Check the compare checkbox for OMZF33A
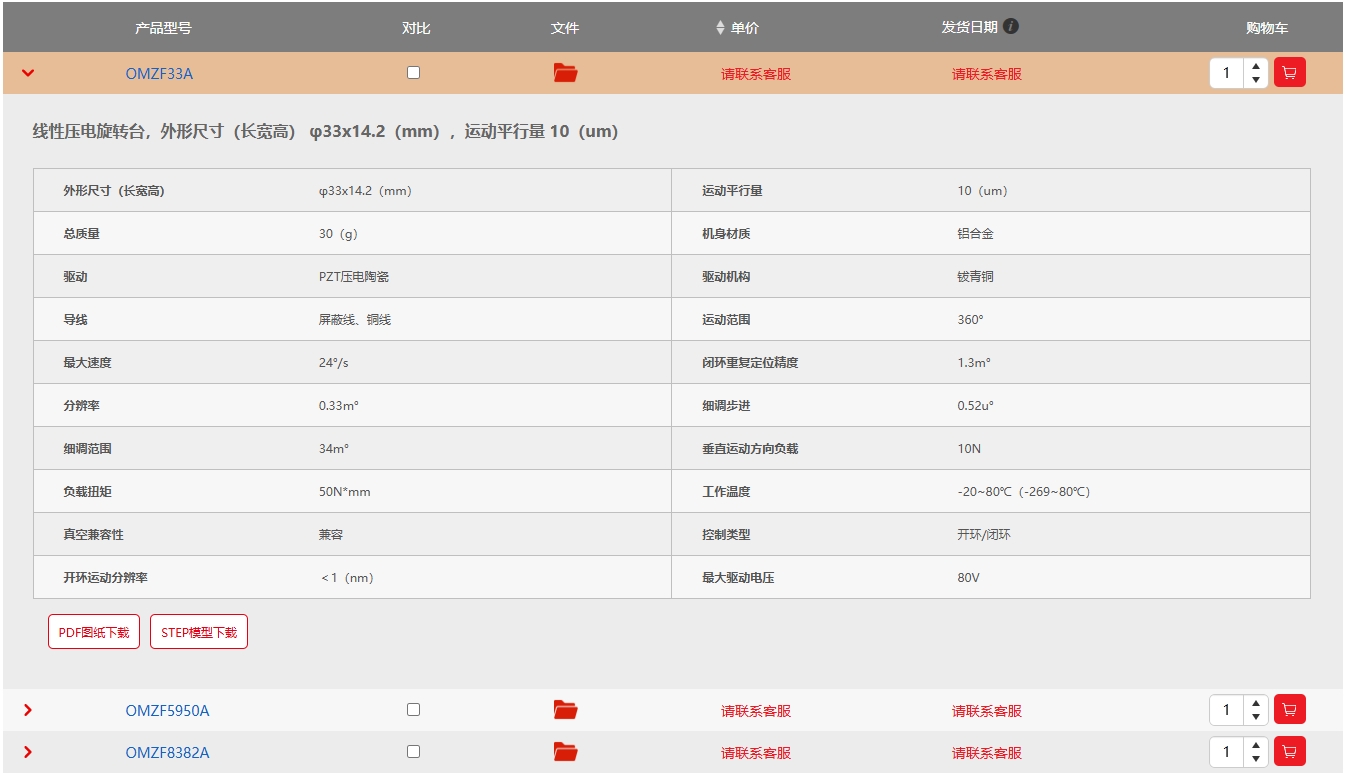 (413, 73)
